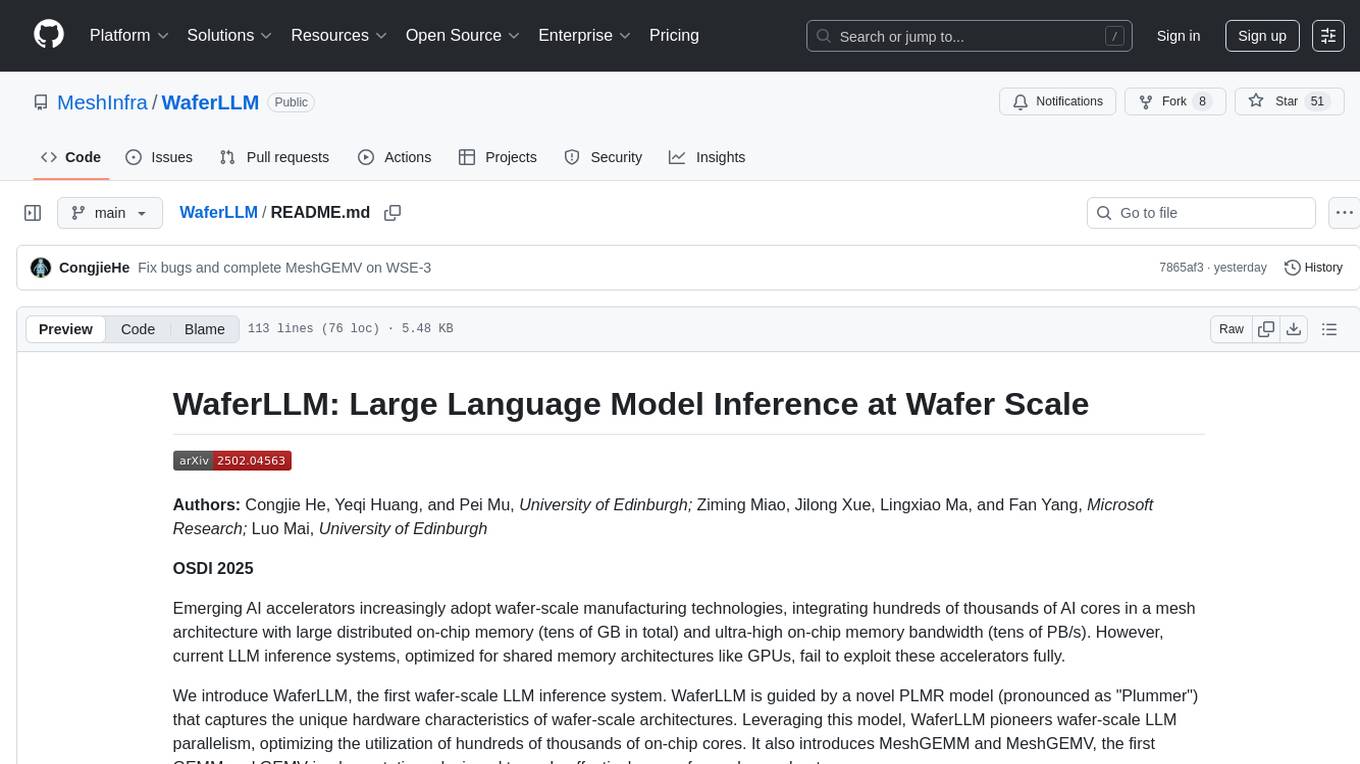Open CongjieHe avatar image
This screenshot has width=1360, height=764.
point(41,268)
